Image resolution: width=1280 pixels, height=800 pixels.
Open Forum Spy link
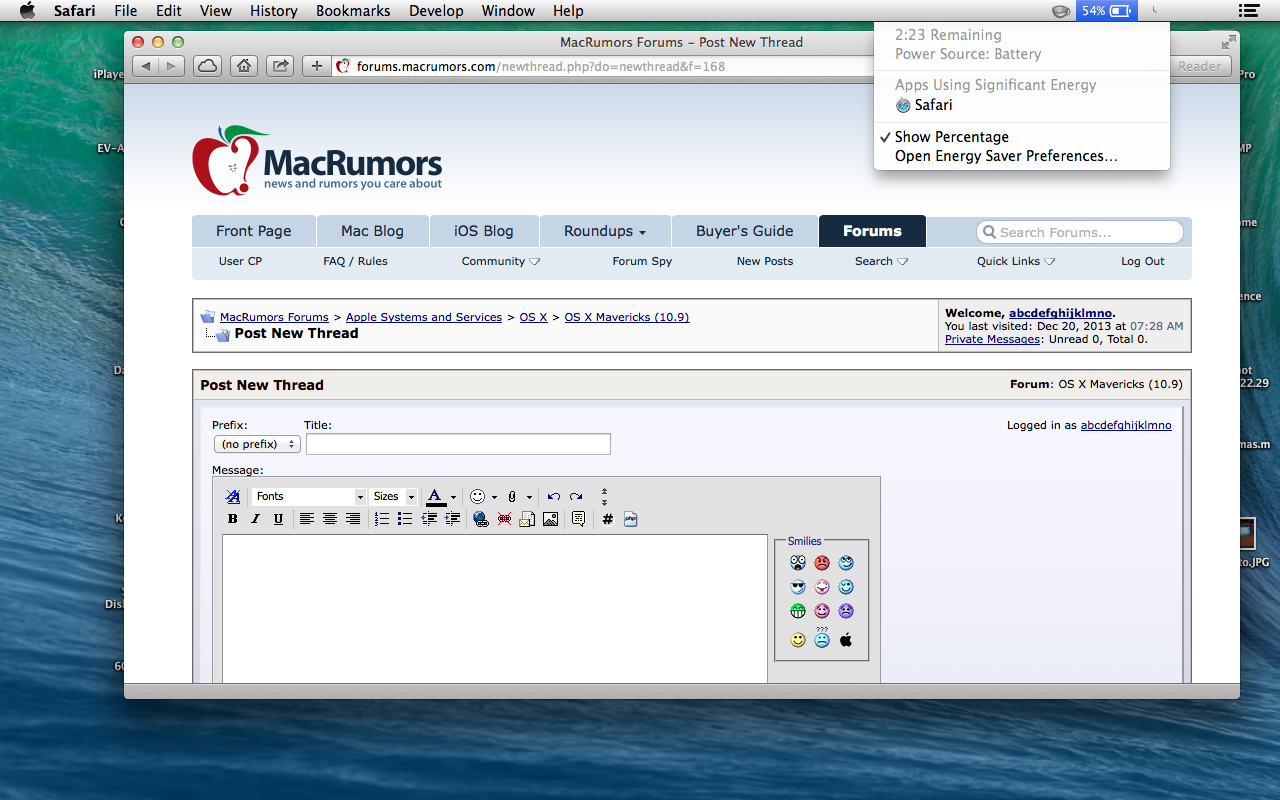click(x=642, y=261)
